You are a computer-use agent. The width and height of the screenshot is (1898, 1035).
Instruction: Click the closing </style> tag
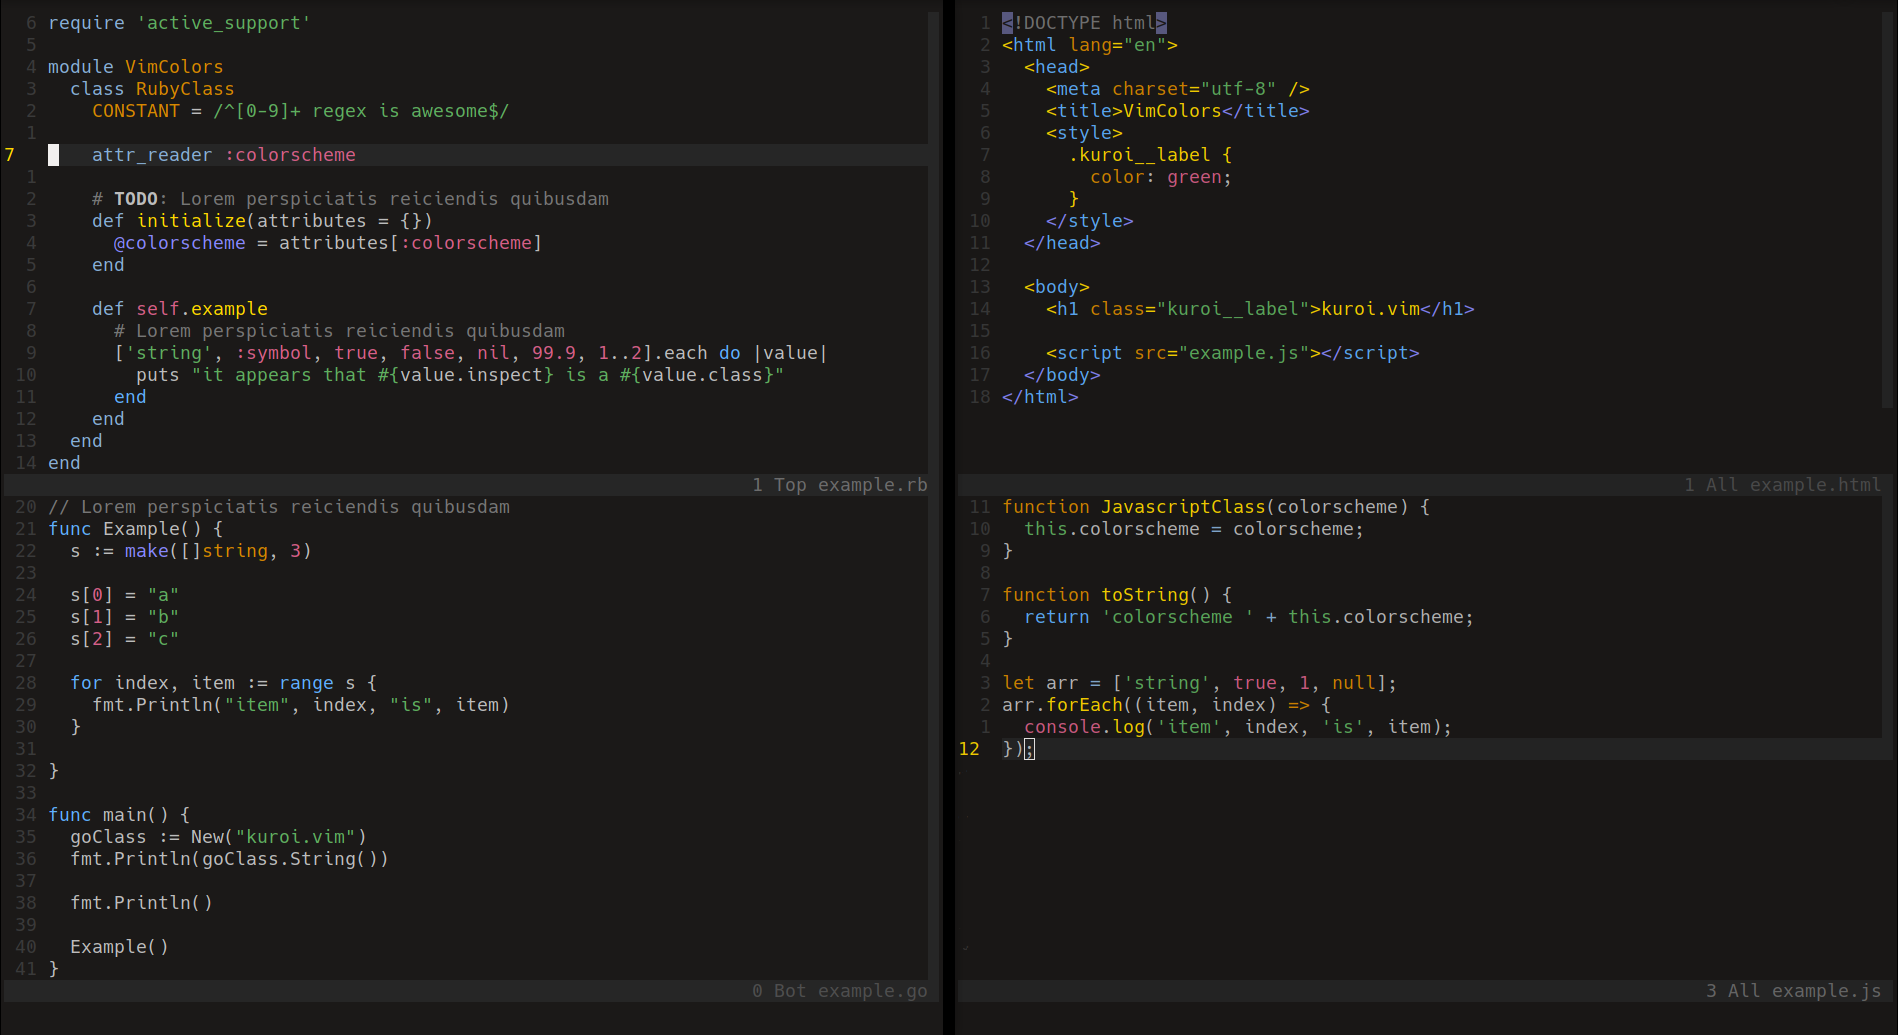point(1090,221)
